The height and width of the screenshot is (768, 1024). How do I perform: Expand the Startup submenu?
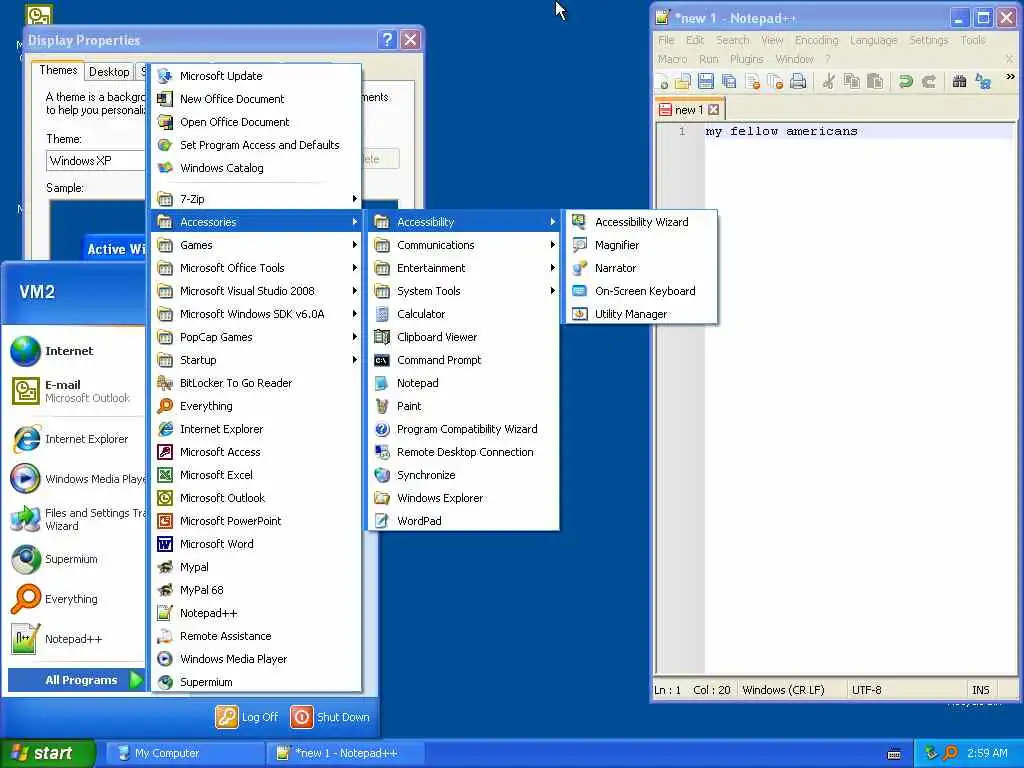point(257,360)
